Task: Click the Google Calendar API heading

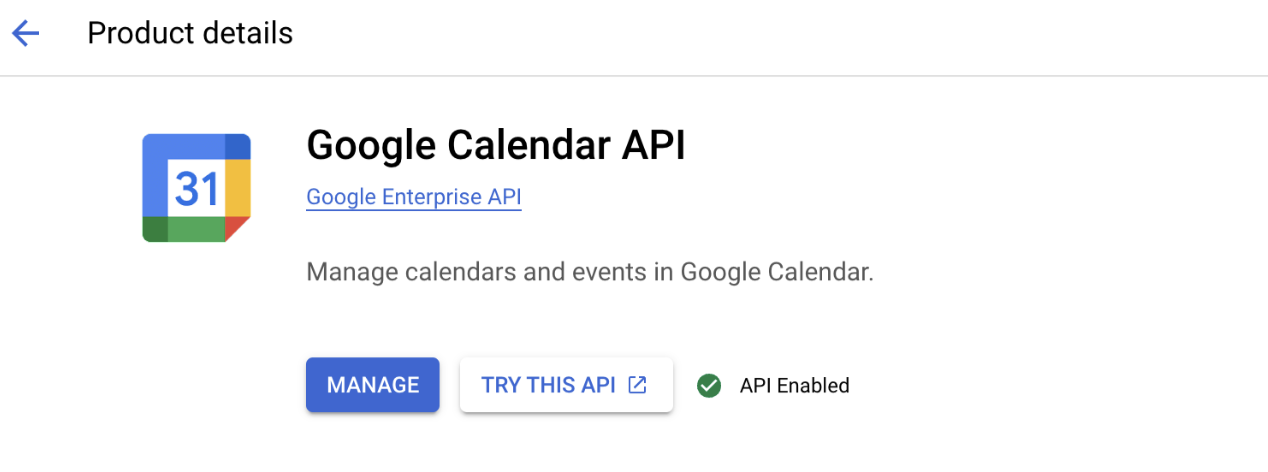Action: [x=496, y=146]
